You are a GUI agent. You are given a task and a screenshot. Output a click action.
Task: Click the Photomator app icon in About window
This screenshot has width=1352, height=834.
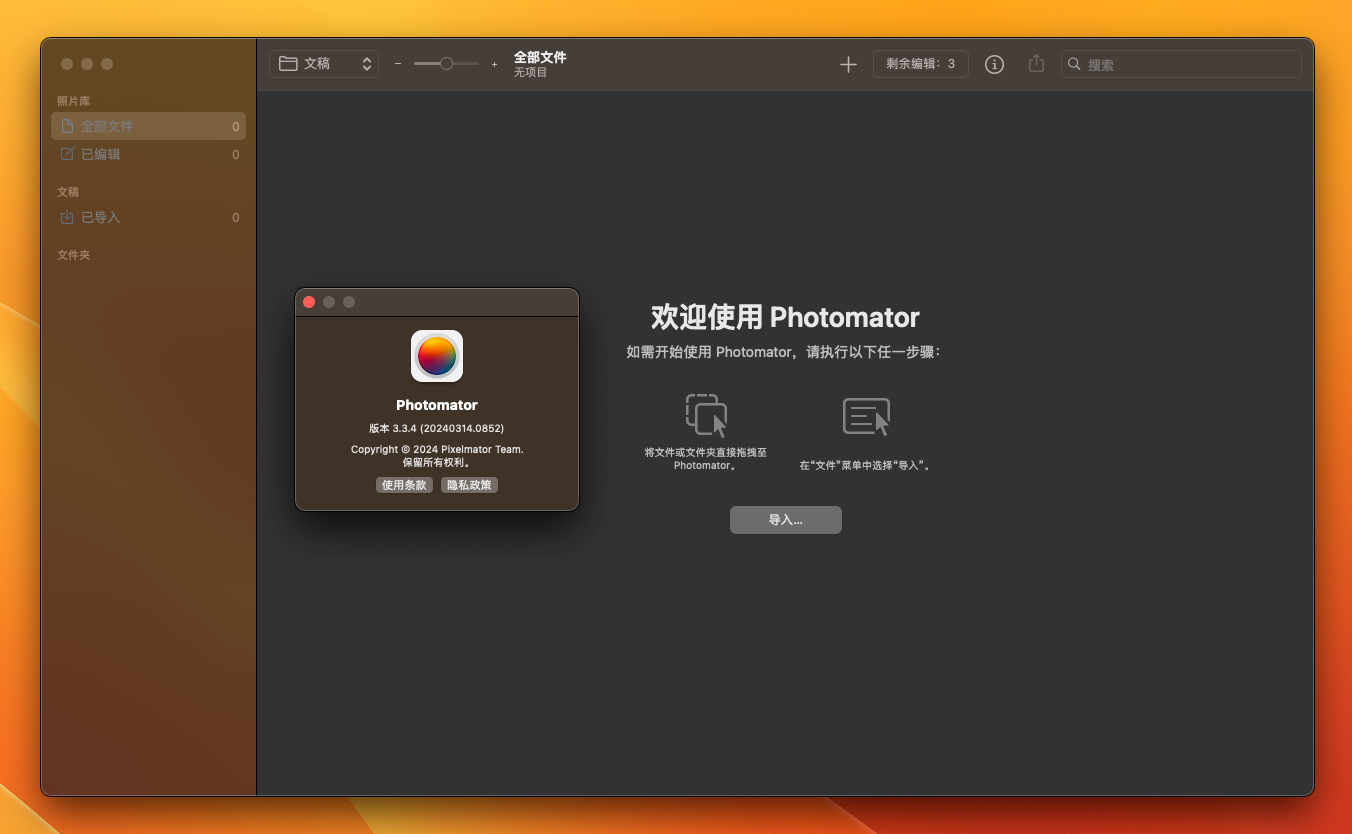437,356
